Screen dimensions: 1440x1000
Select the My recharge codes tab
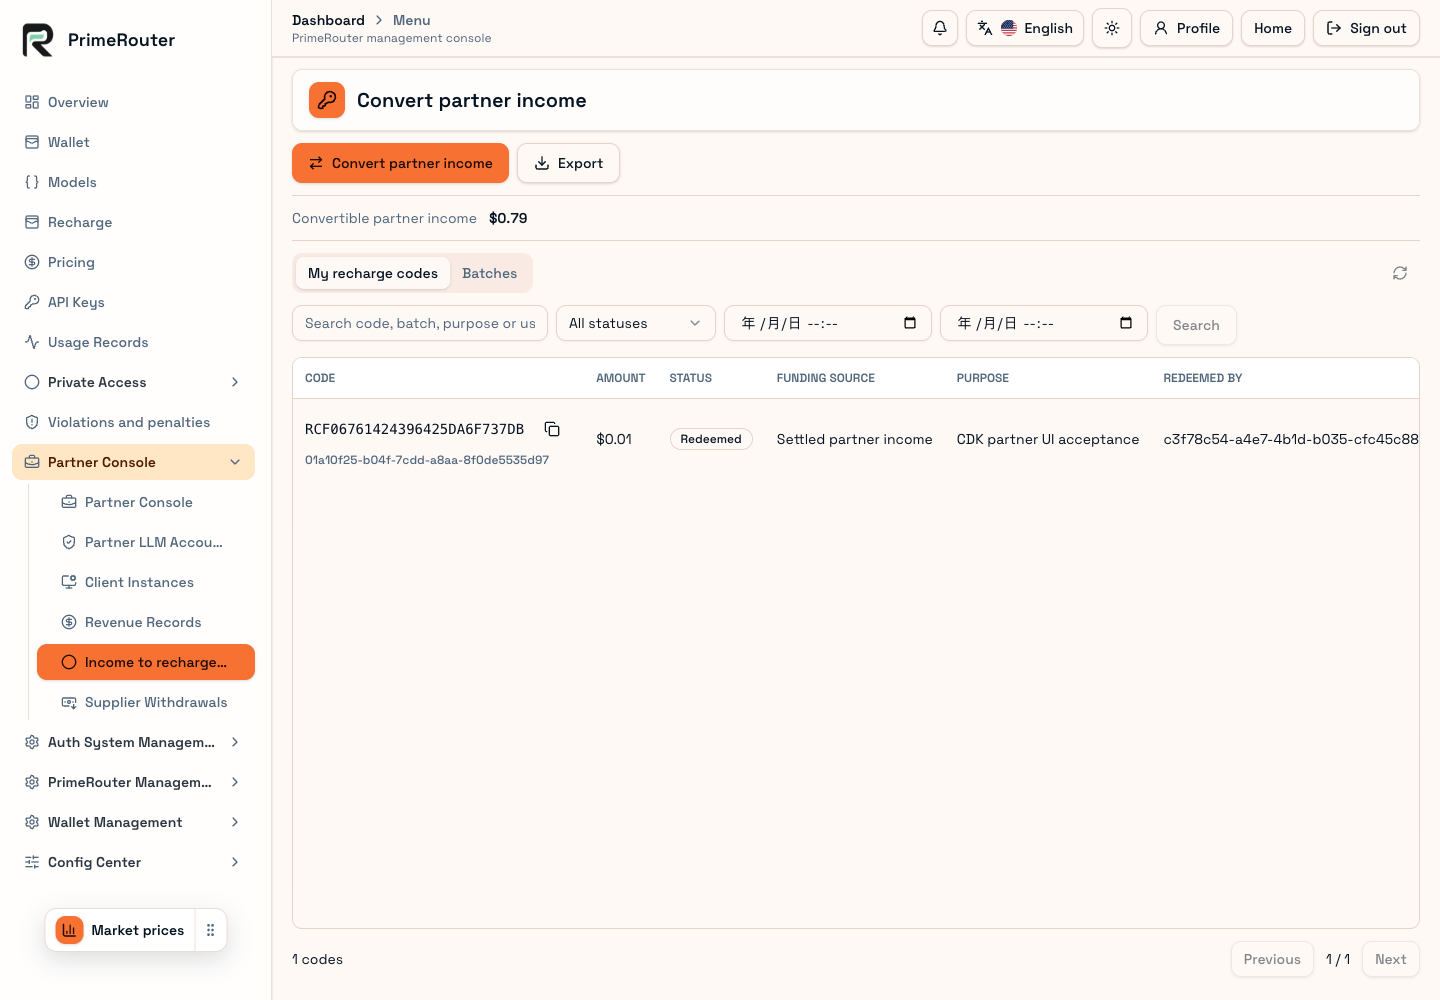point(373,273)
